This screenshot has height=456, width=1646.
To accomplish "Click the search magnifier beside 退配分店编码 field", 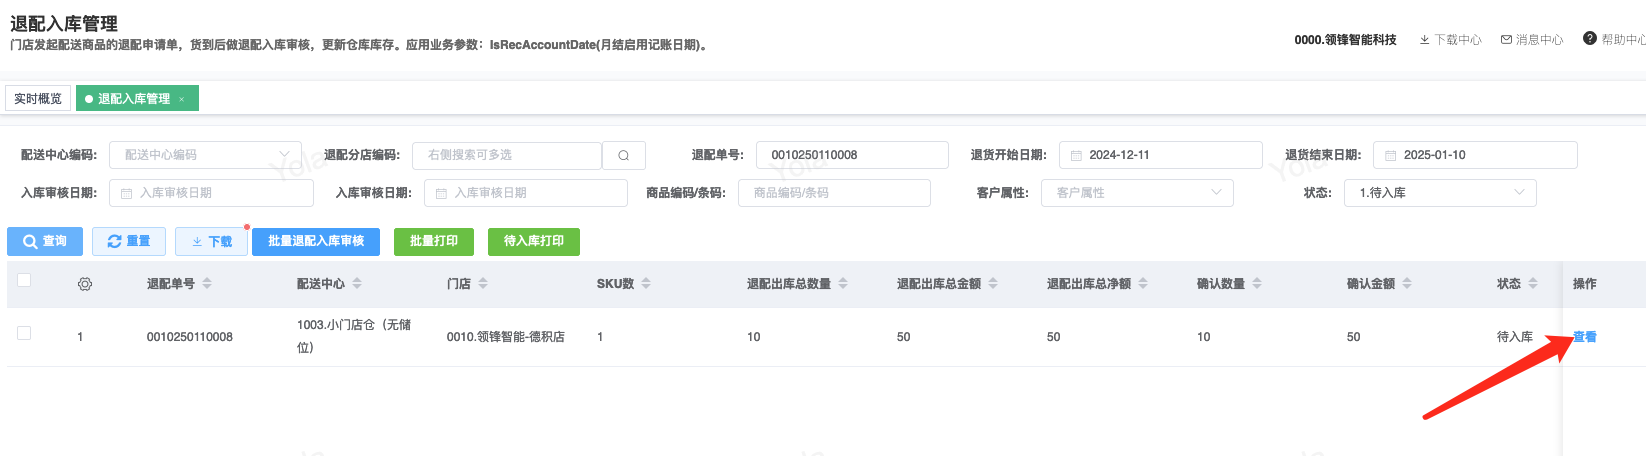I will (x=624, y=155).
